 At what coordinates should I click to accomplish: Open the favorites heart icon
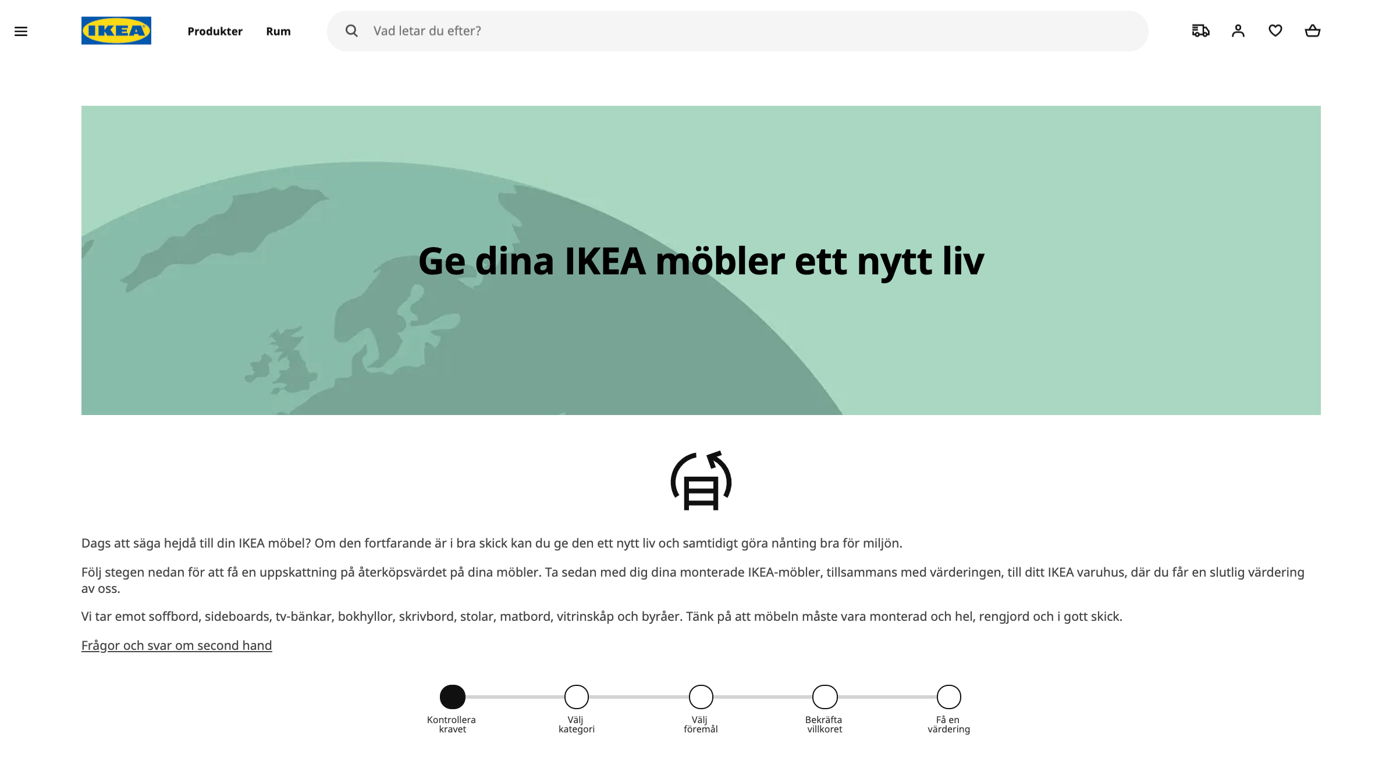(1275, 31)
